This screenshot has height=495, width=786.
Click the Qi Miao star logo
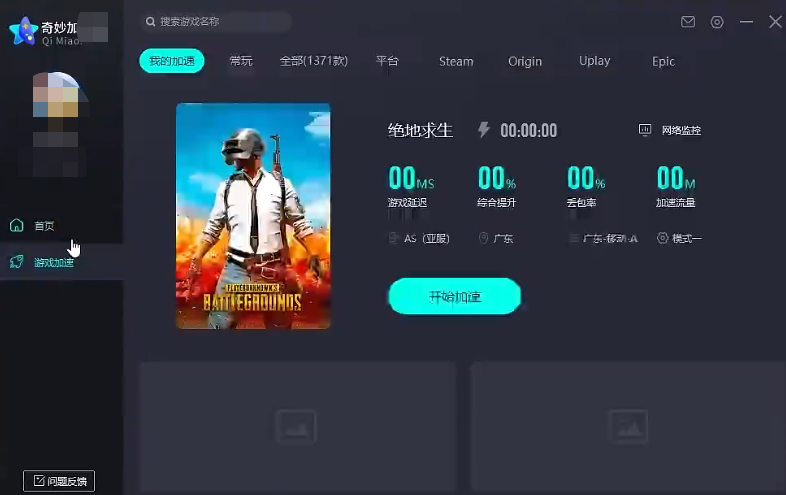[24, 31]
